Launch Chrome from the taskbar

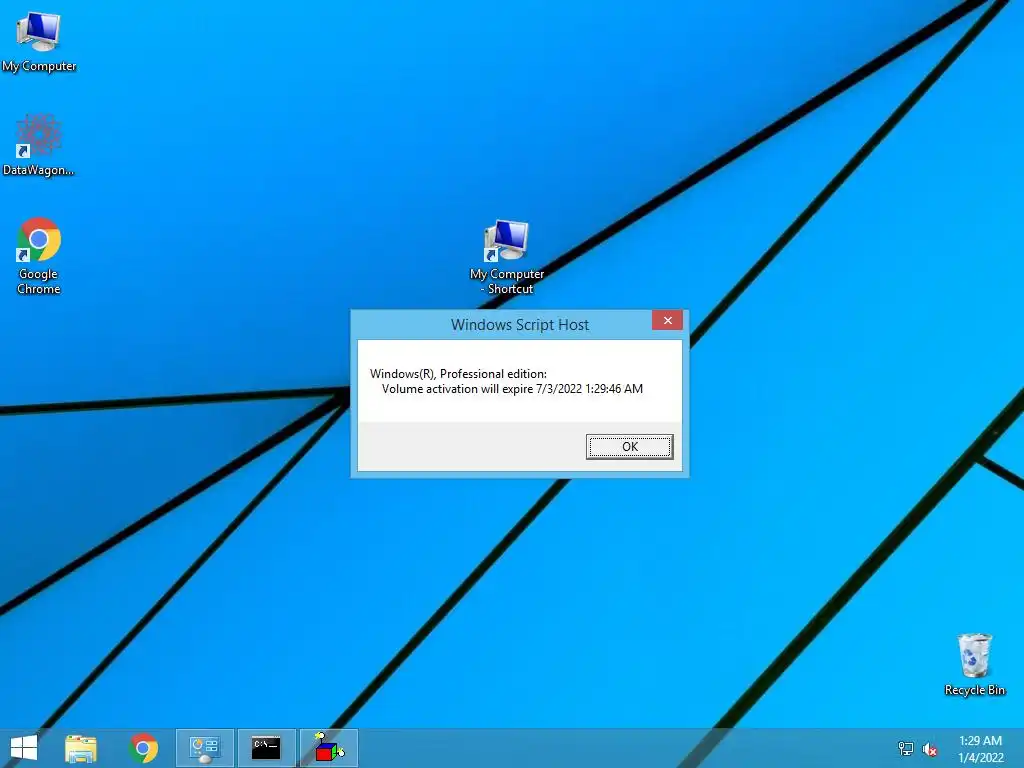144,748
